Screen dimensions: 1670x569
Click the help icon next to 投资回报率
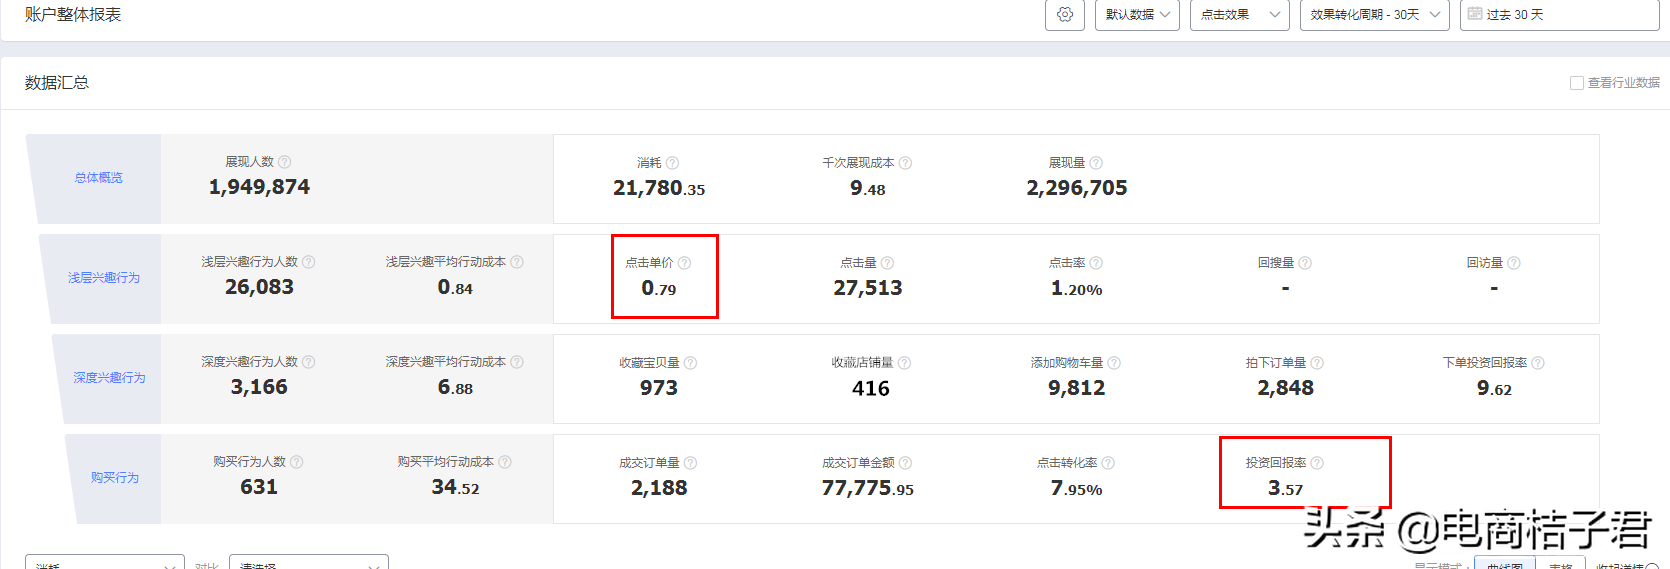pyautogui.click(x=1317, y=463)
